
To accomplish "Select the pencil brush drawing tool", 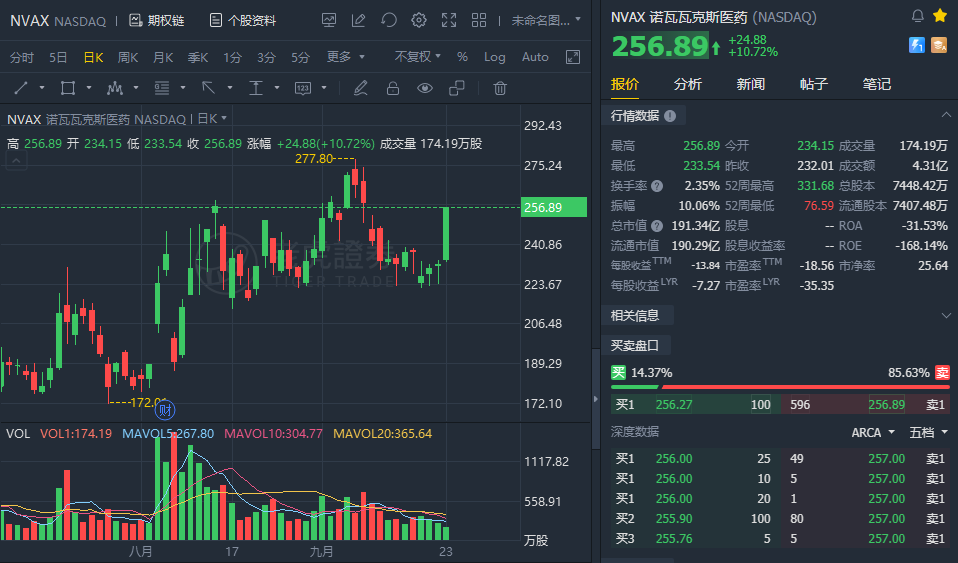I will pos(361,88).
